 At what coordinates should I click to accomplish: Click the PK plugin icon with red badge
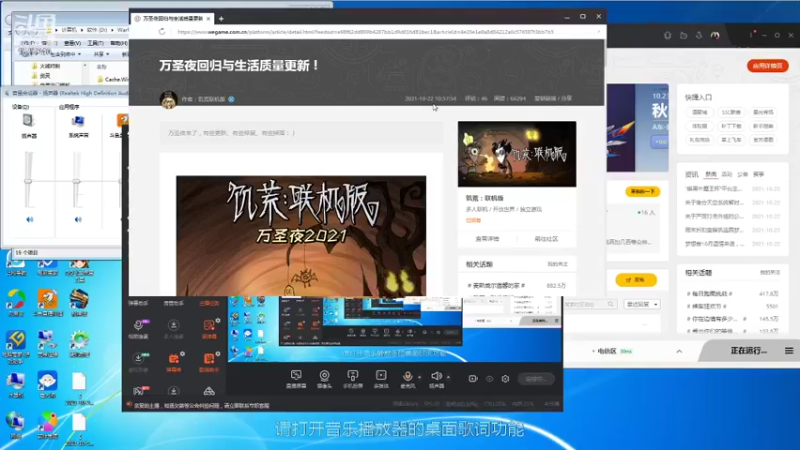coord(139,391)
